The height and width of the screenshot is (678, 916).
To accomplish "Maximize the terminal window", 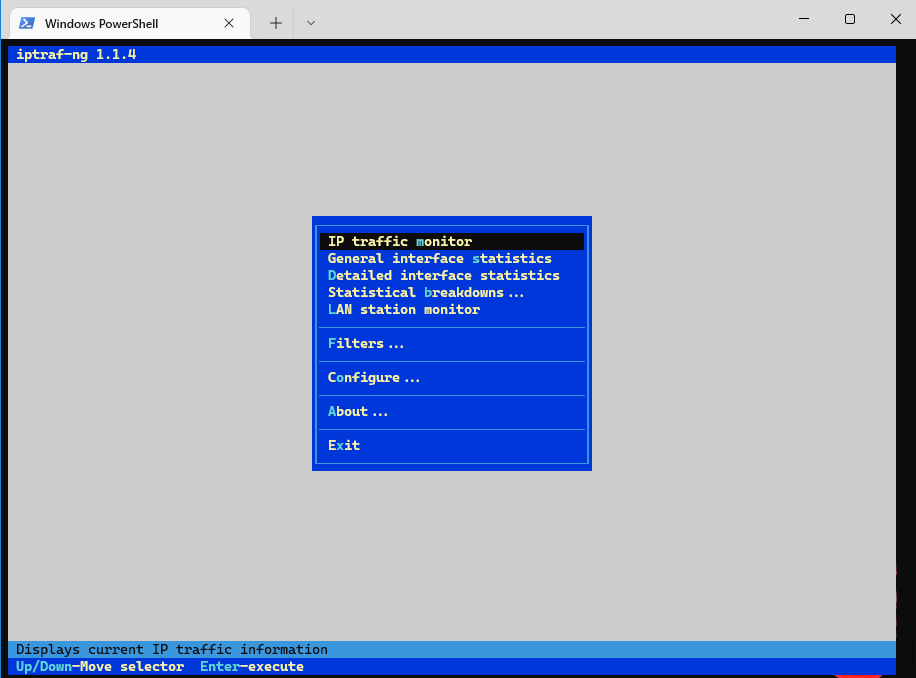I will tap(850, 19).
